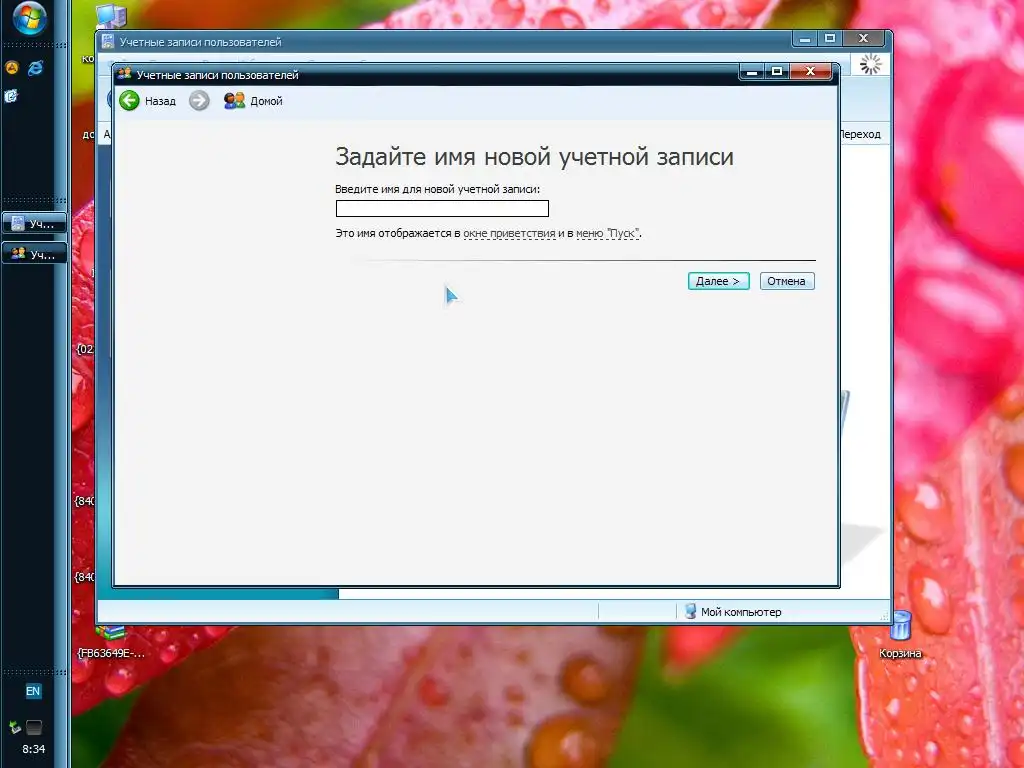Click the Мой компьютер status bar icon
The image size is (1024, 768).
[x=690, y=611]
